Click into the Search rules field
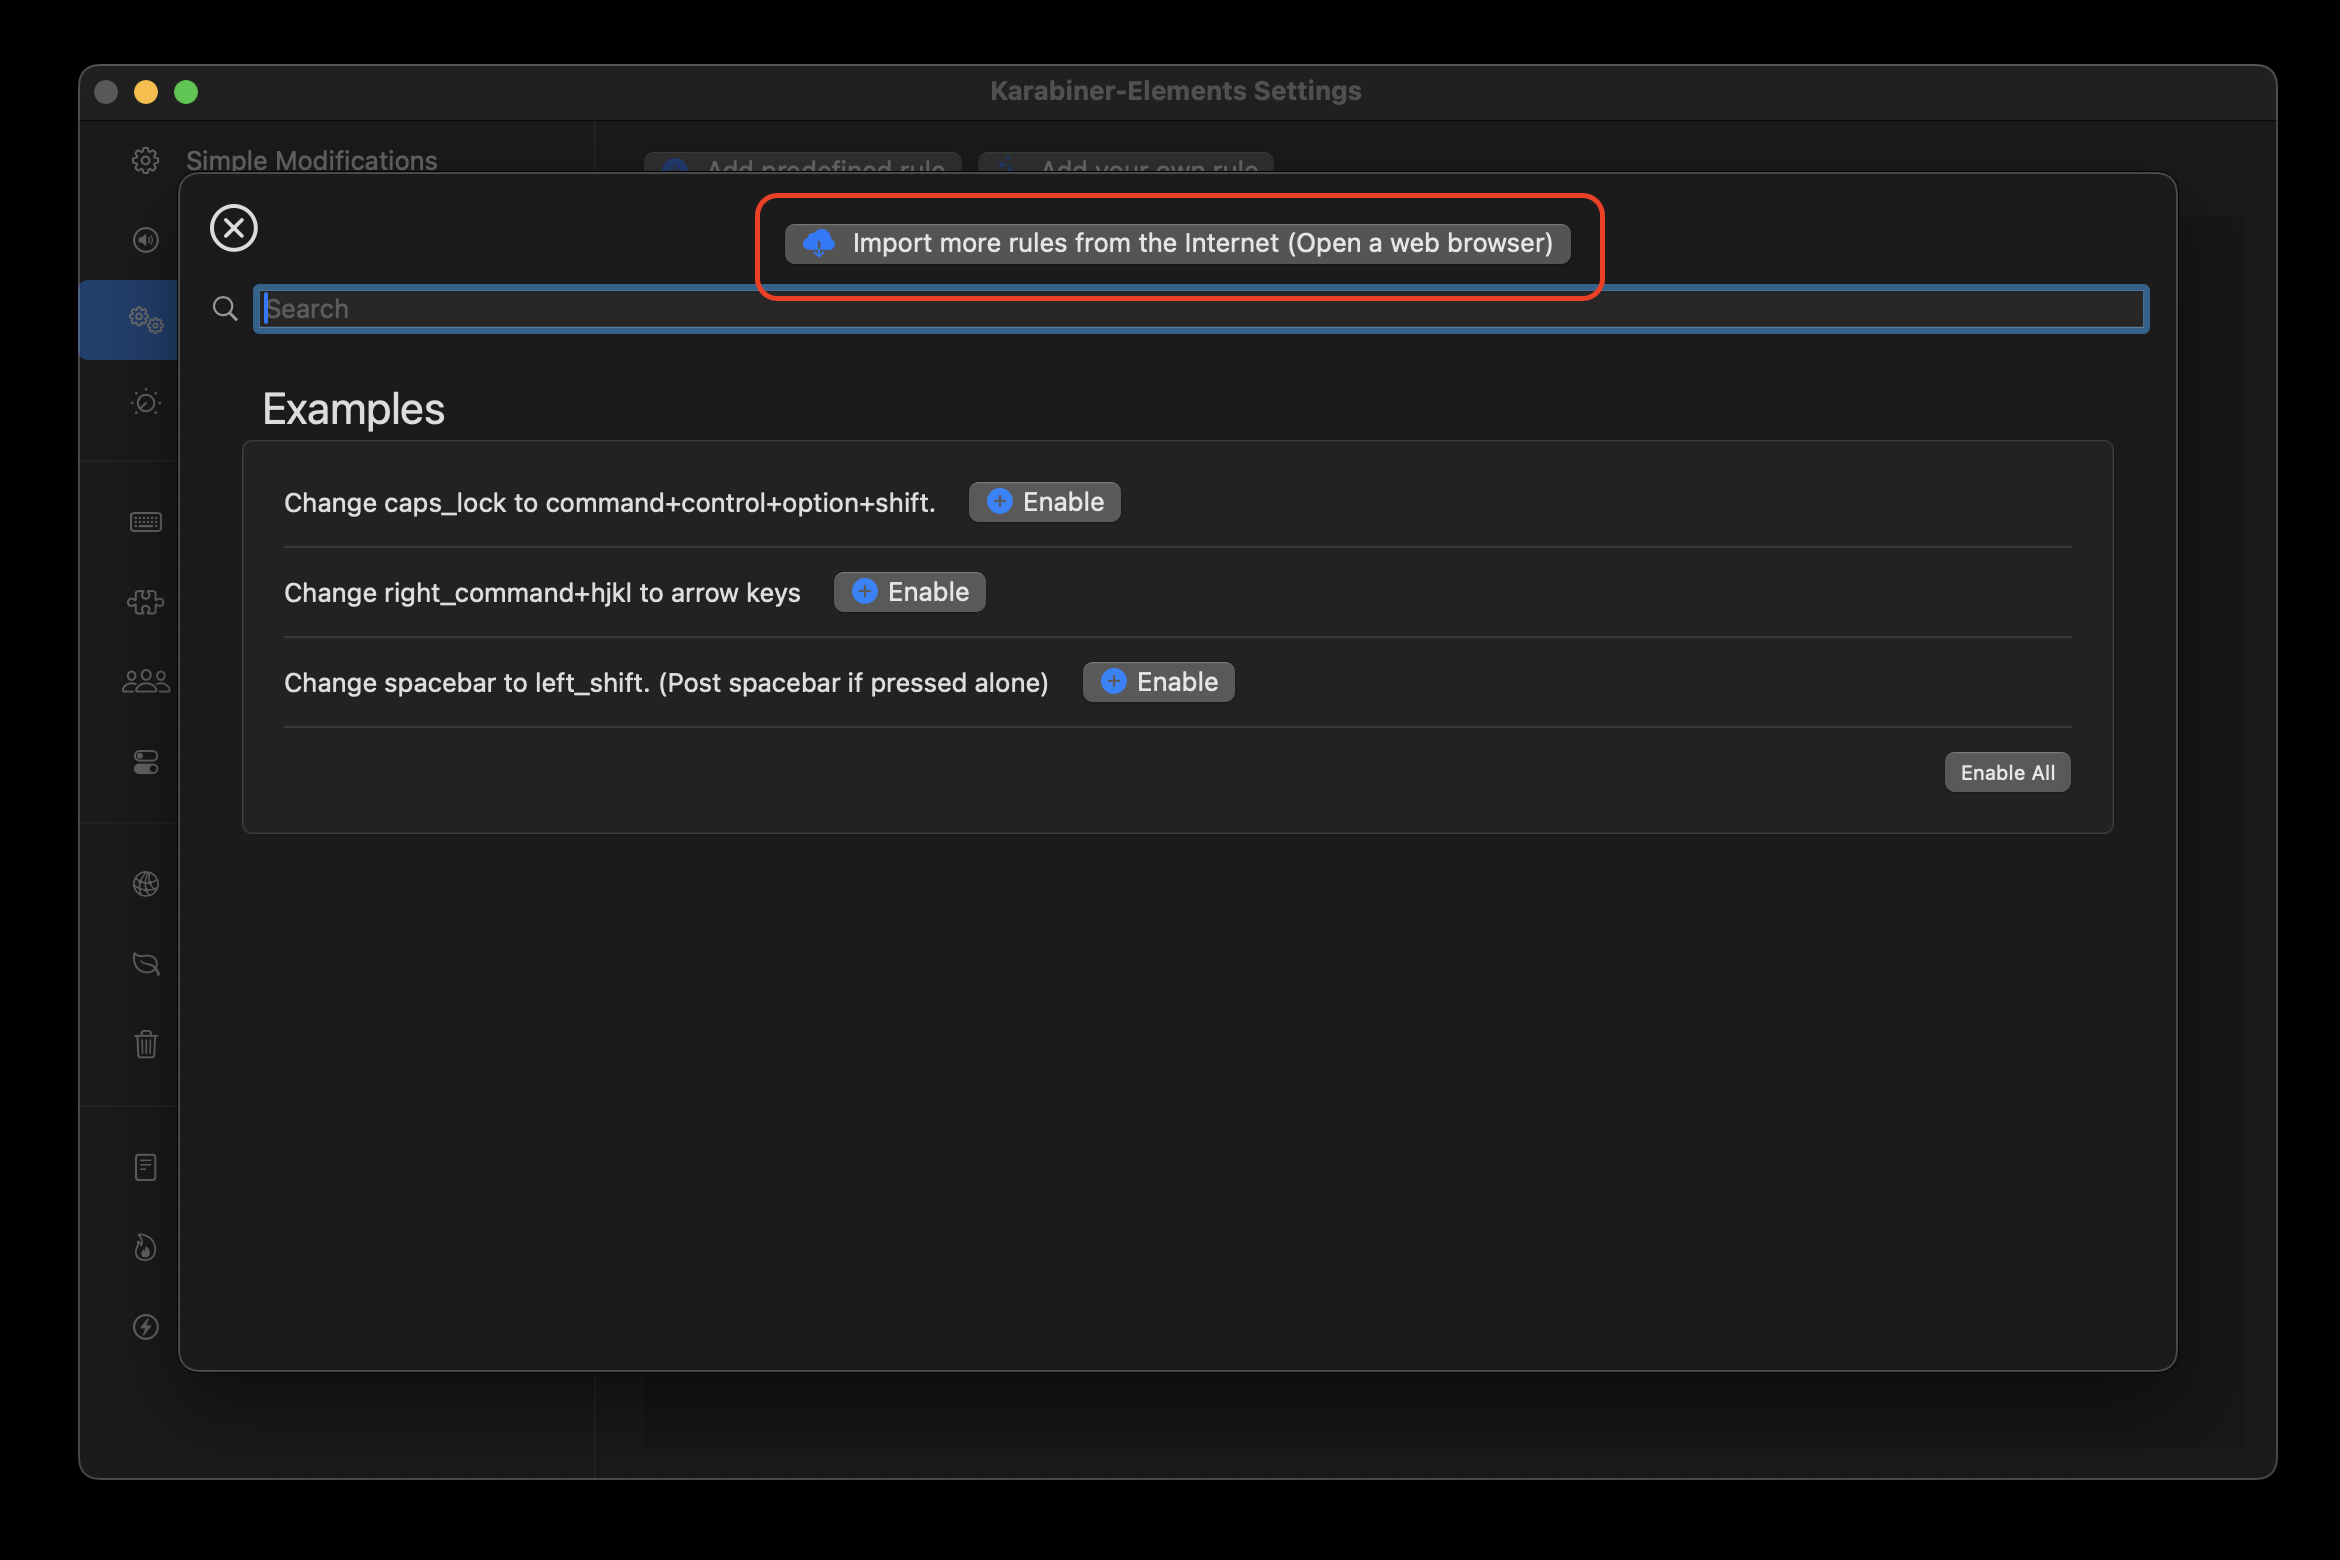2340x1560 pixels. (x=1200, y=309)
